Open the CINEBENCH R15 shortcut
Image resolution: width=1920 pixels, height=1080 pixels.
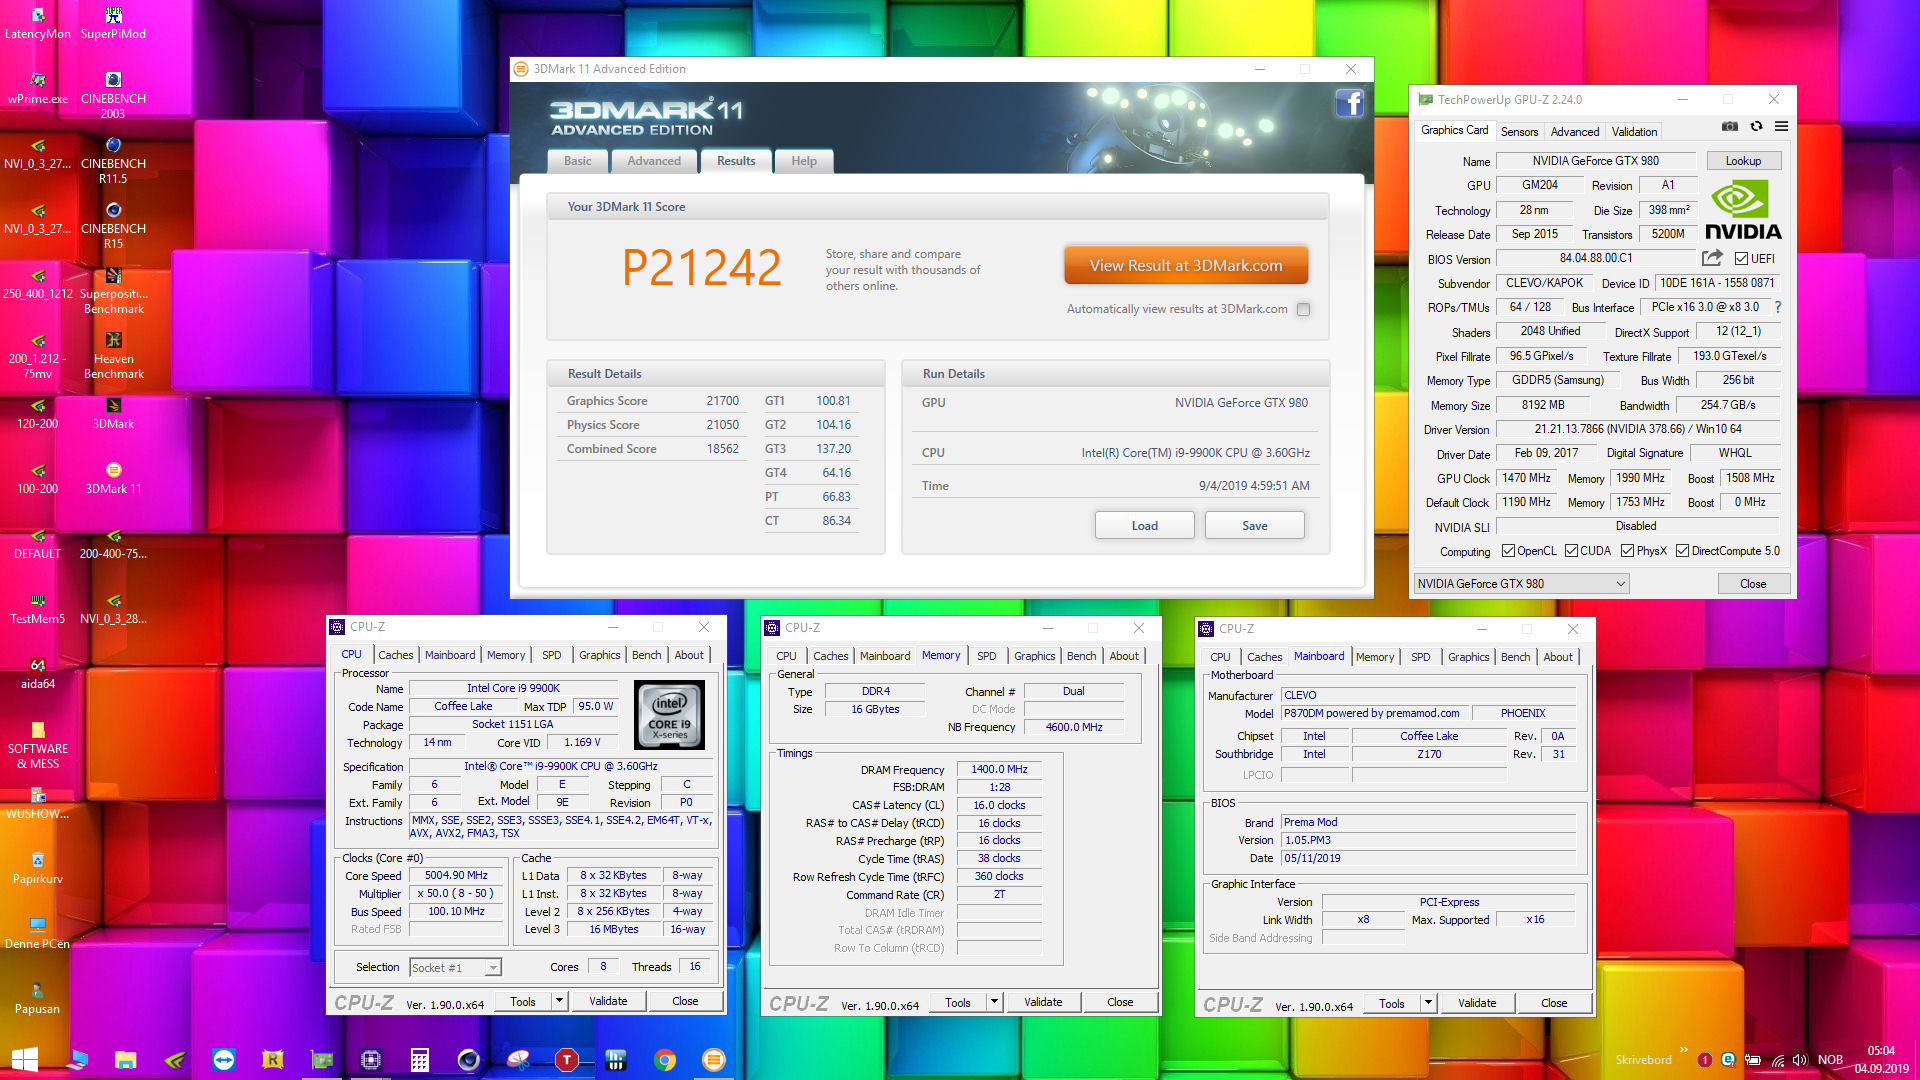pos(113,225)
